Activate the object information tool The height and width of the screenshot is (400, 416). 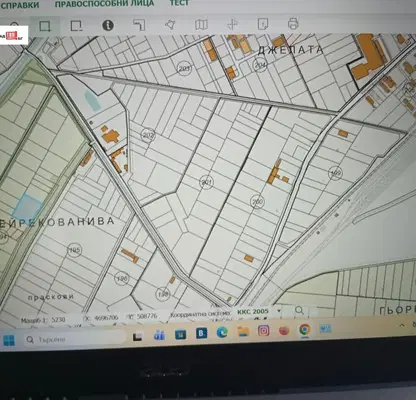click(108, 26)
